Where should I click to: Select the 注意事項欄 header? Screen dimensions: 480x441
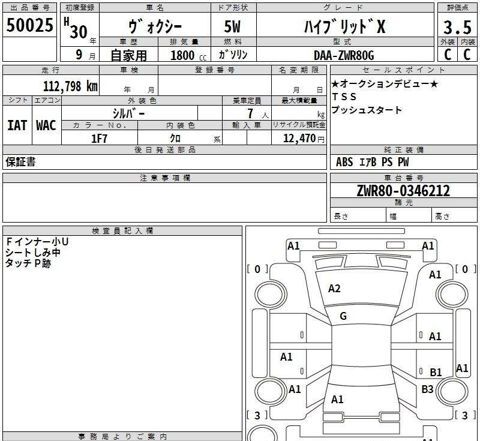click(x=165, y=178)
